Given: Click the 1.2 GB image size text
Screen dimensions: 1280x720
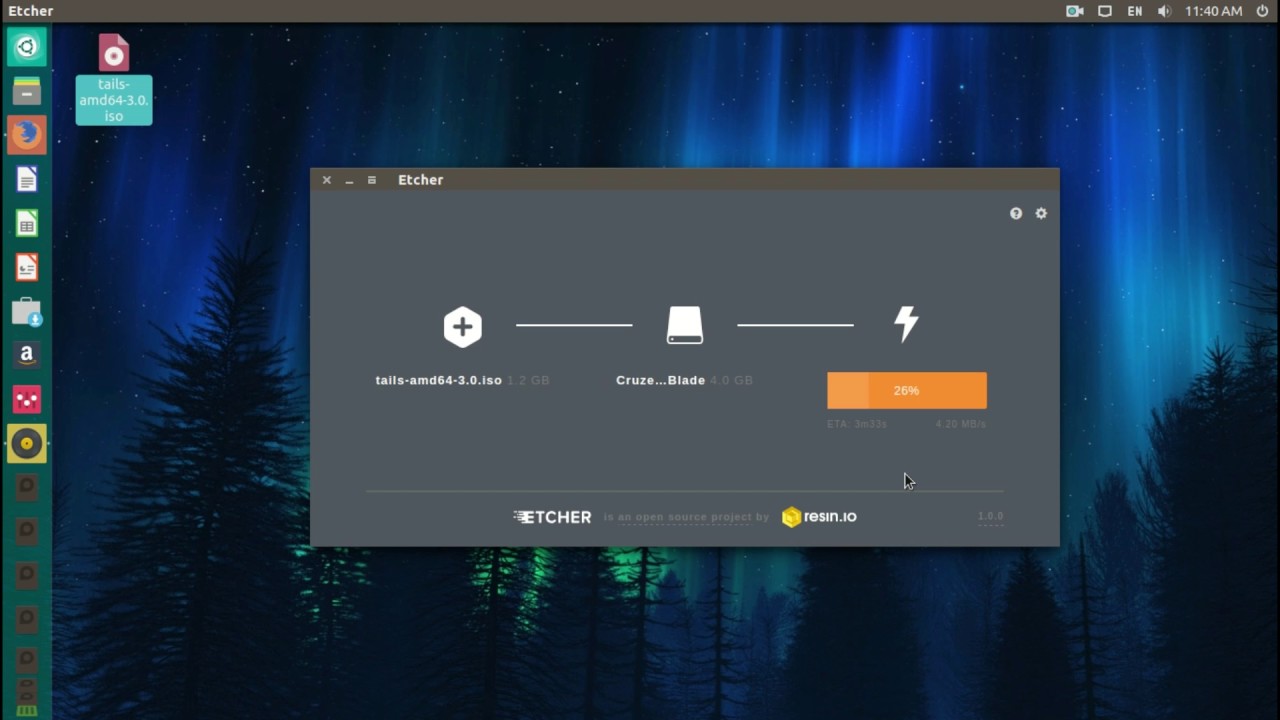Looking at the screenshot, I should coord(528,380).
